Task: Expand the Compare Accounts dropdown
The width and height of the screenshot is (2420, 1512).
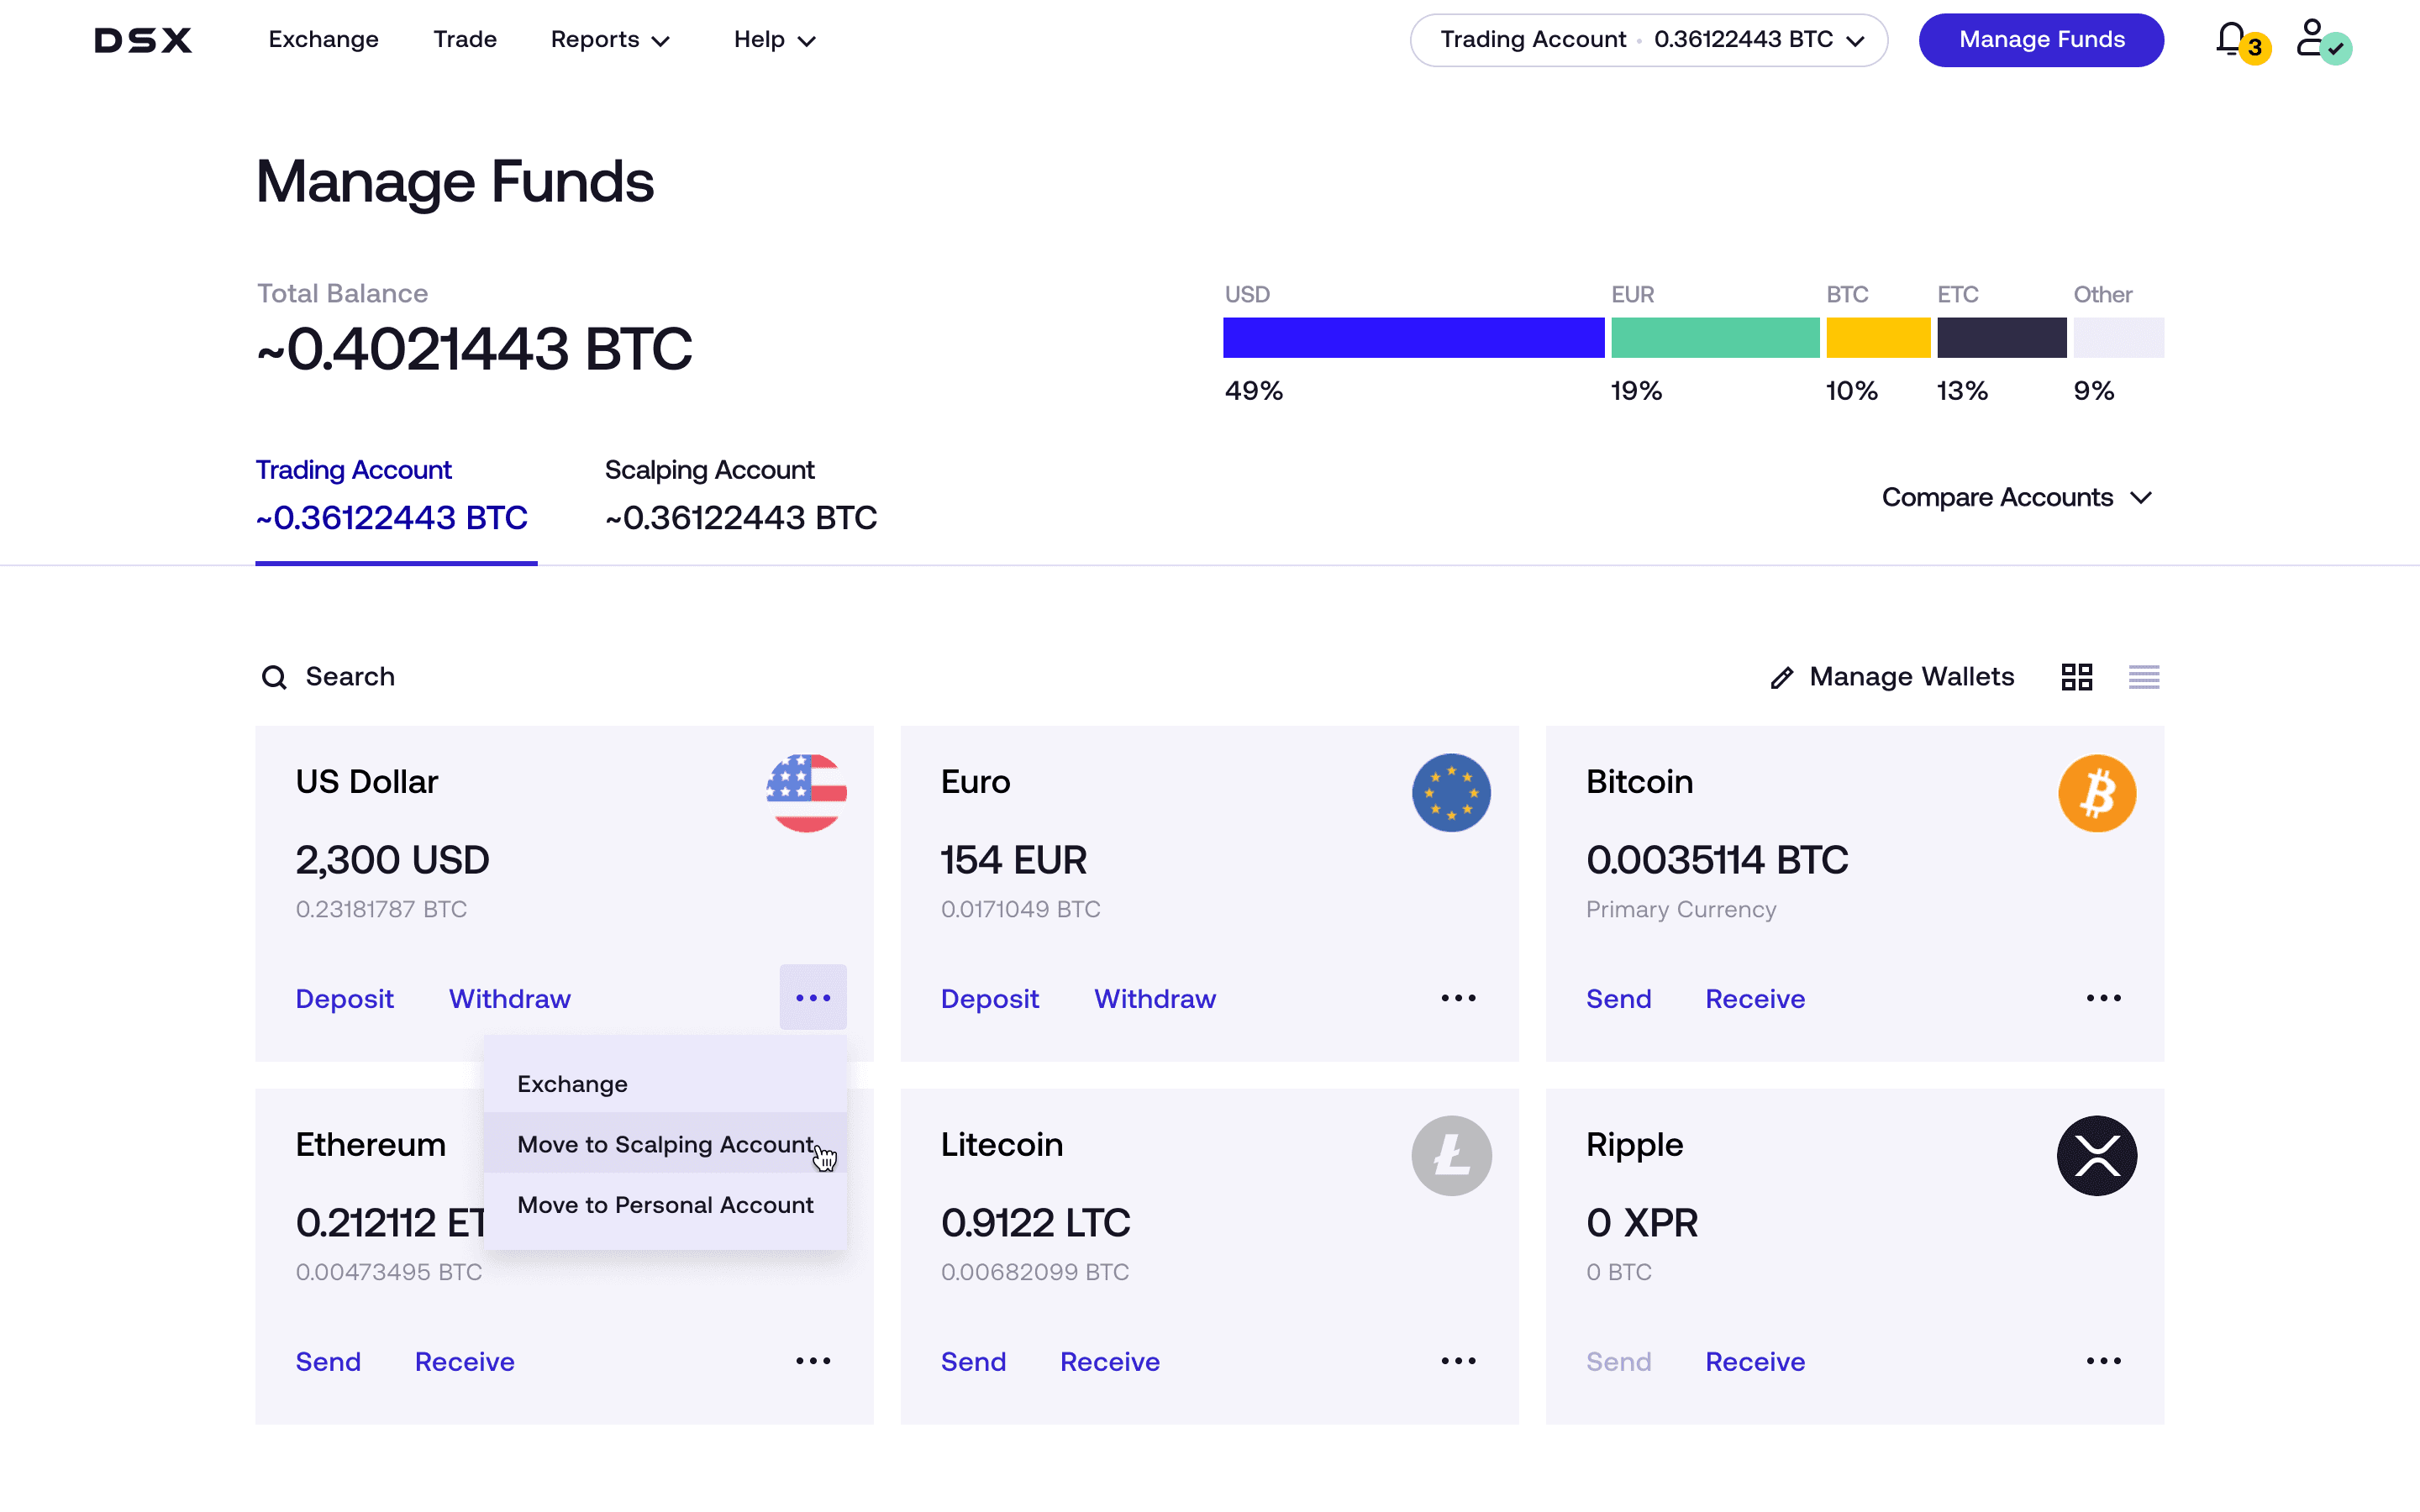Action: 2015,497
